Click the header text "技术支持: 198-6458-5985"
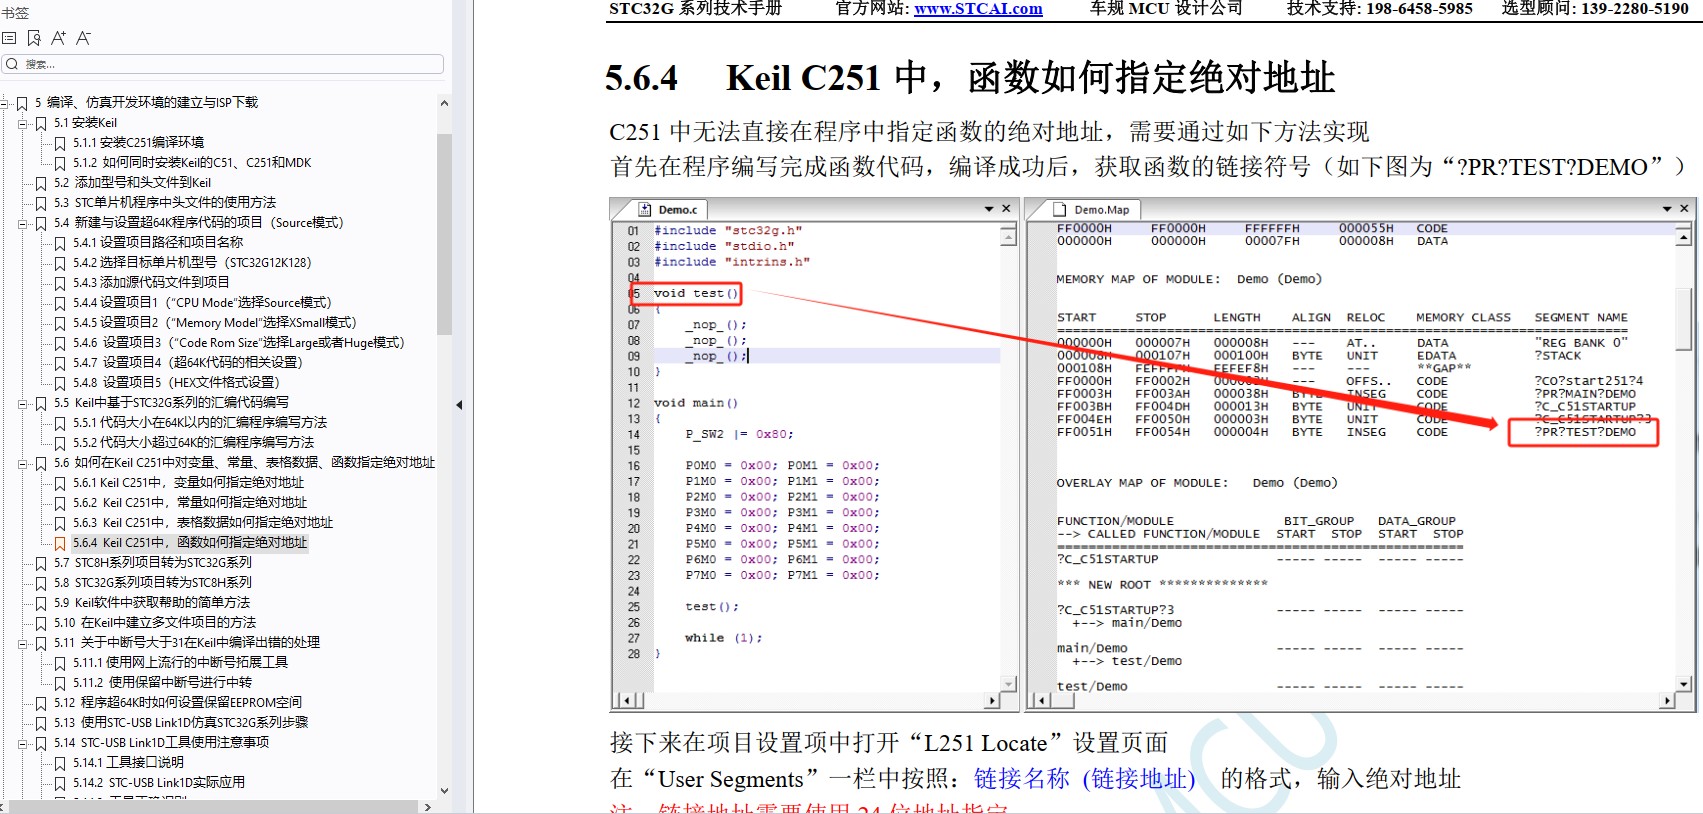Image resolution: width=1703 pixels, height=814 pixels. (x=1380, y=9)
